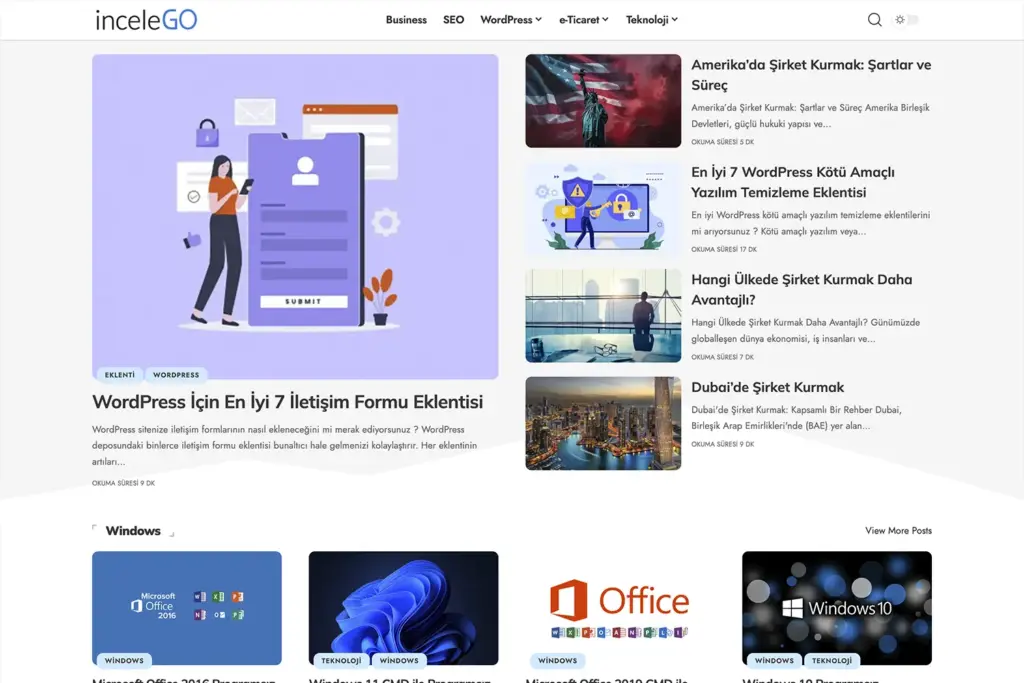Screen dimensions: 1024x683
Task: Expand the Teknoloji menu dropdown
Action: (651, 20)
